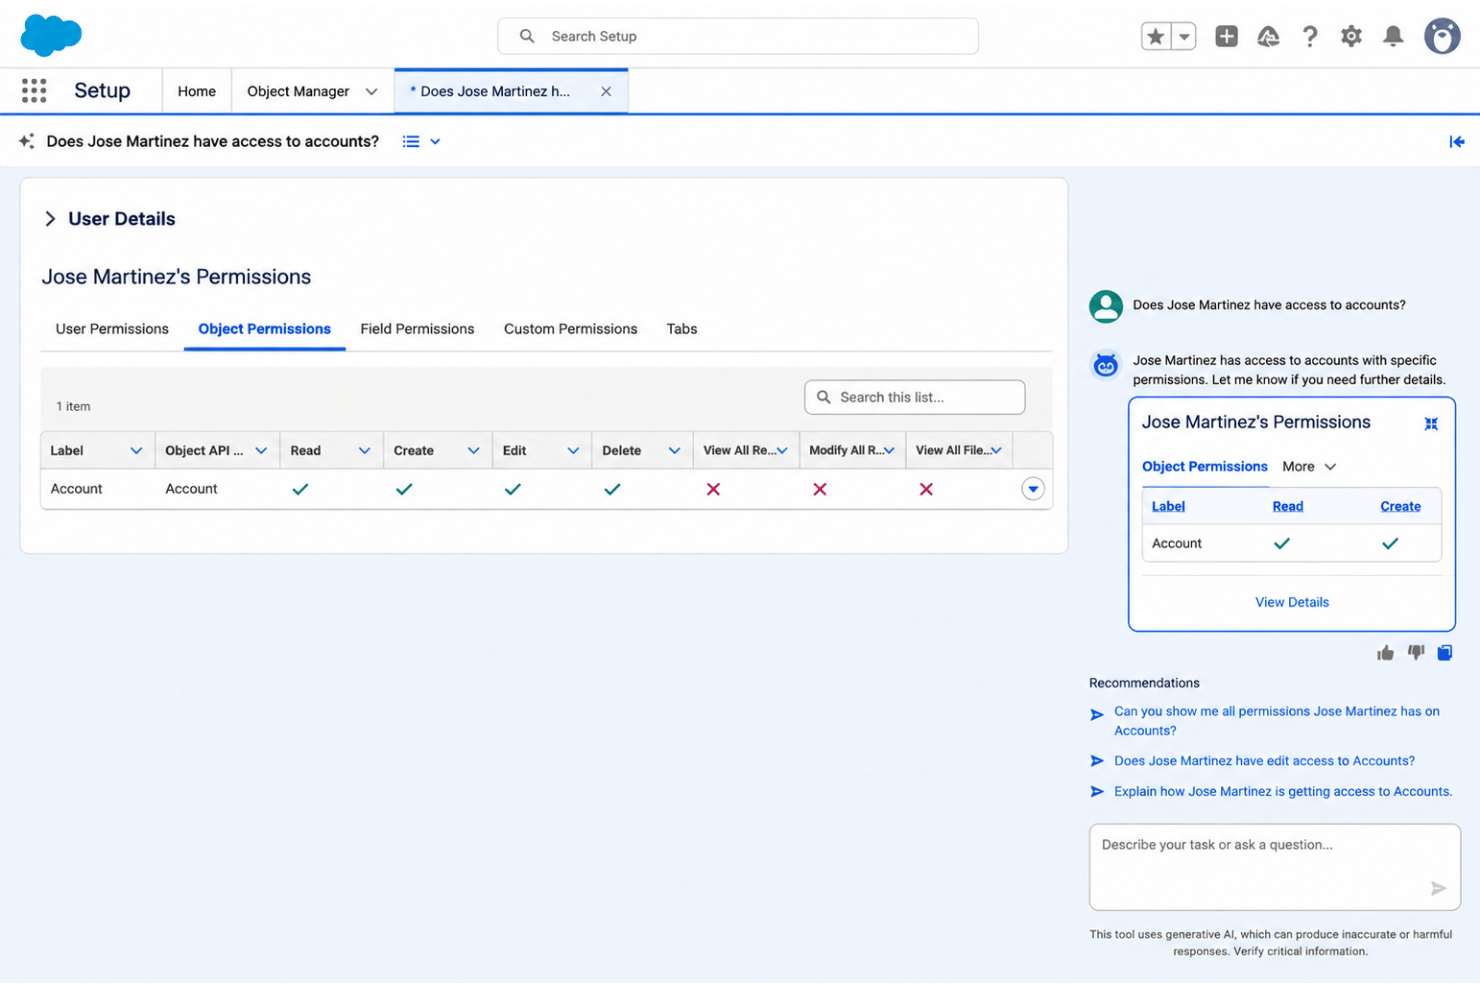Click the Account Delete checkmark

[612, 489]
